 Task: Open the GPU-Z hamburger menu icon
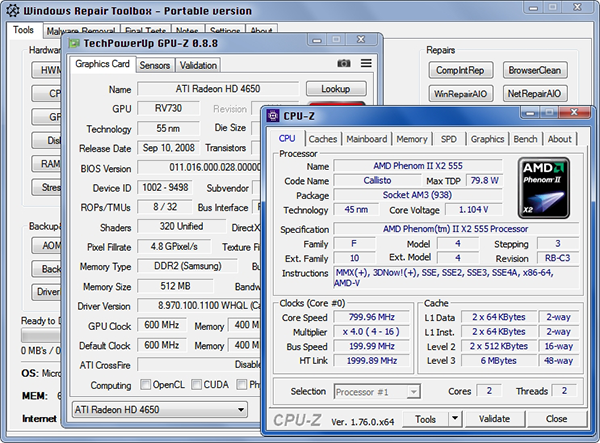366,63
